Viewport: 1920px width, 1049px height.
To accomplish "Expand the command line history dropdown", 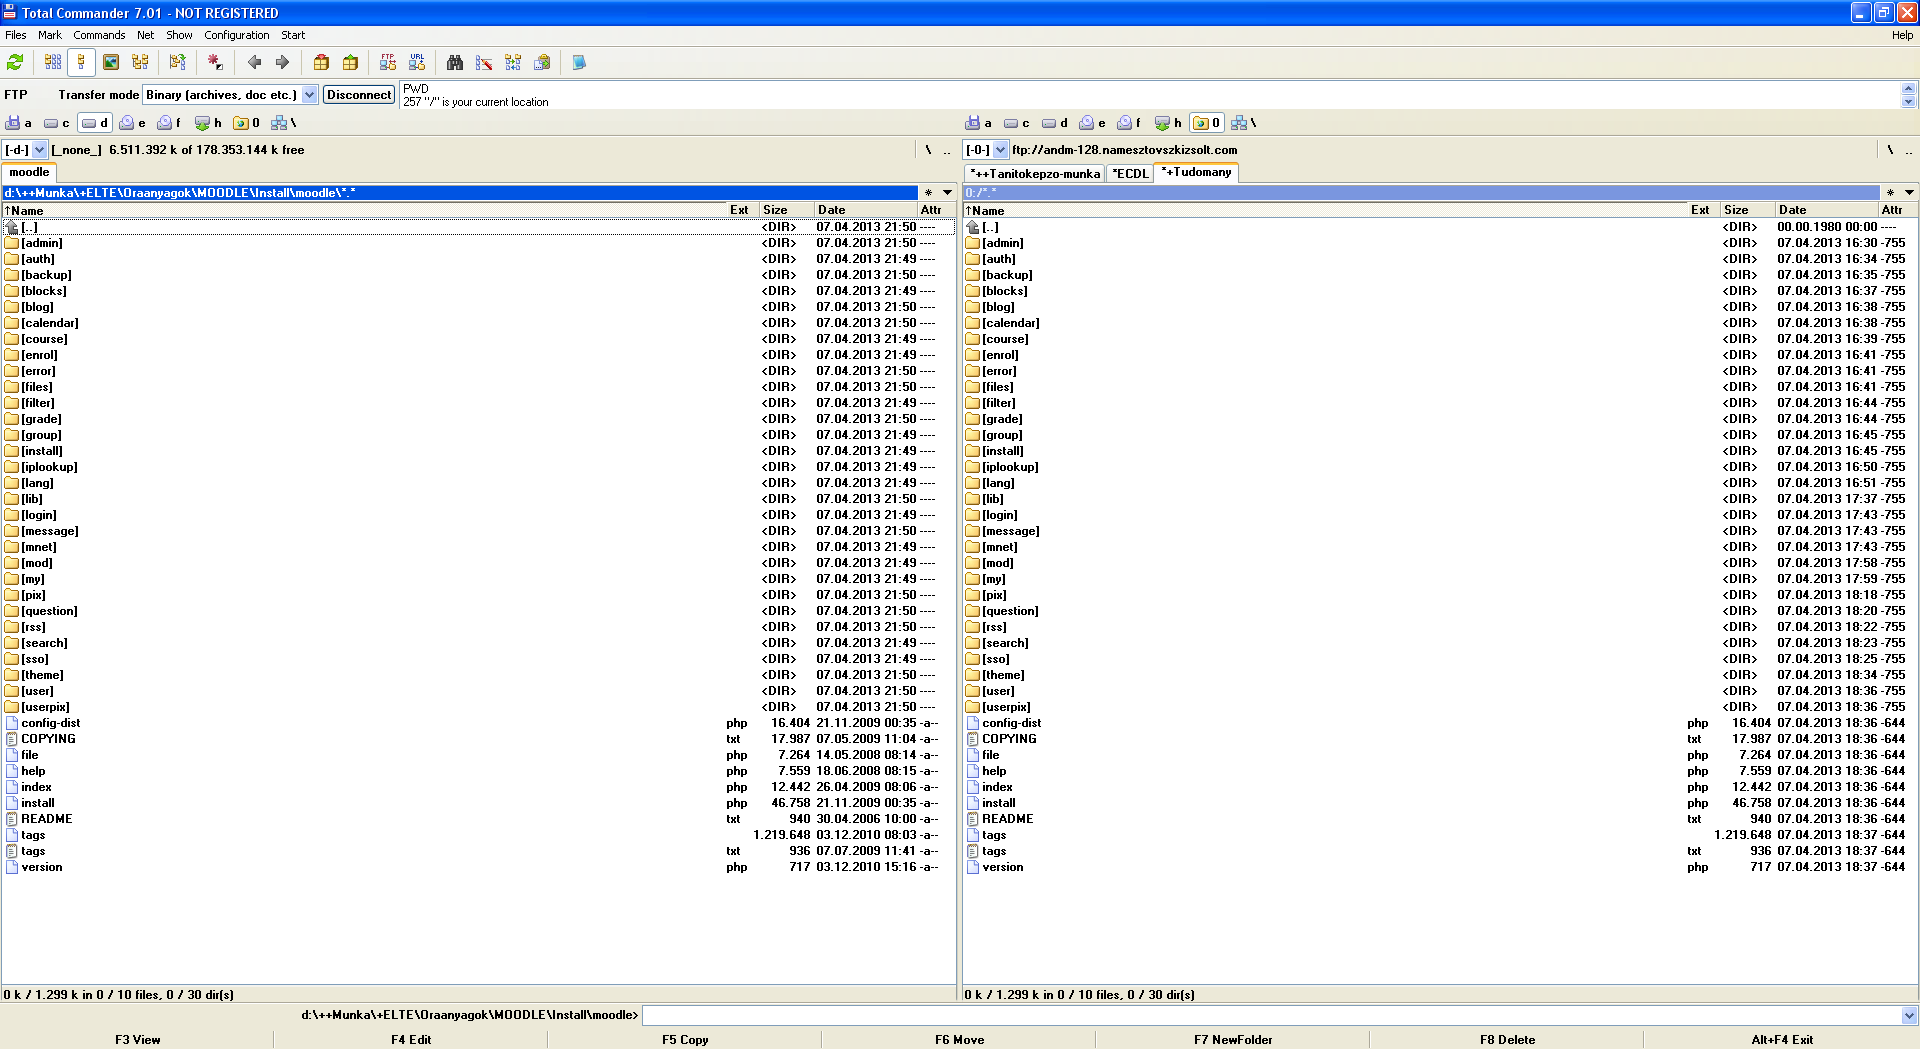I will 1909,1015.
